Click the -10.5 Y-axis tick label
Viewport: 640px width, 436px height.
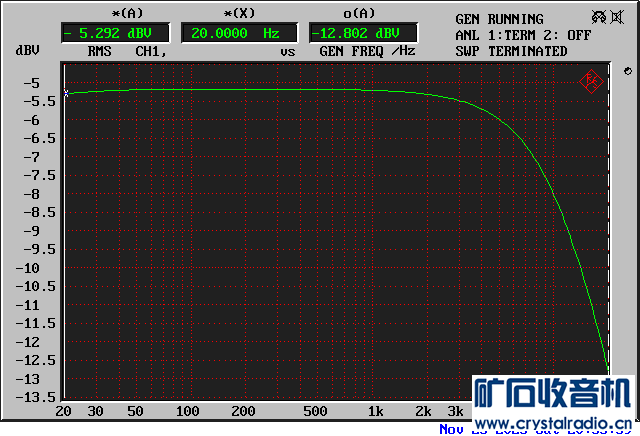(x=36, y=287)
